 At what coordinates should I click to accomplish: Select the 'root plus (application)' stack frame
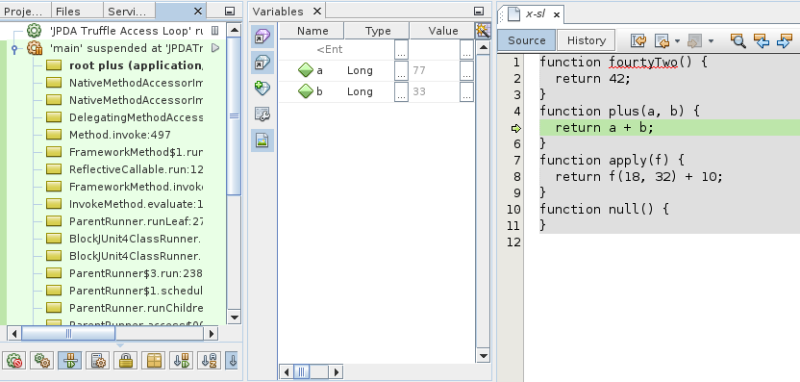coord(136,65)
